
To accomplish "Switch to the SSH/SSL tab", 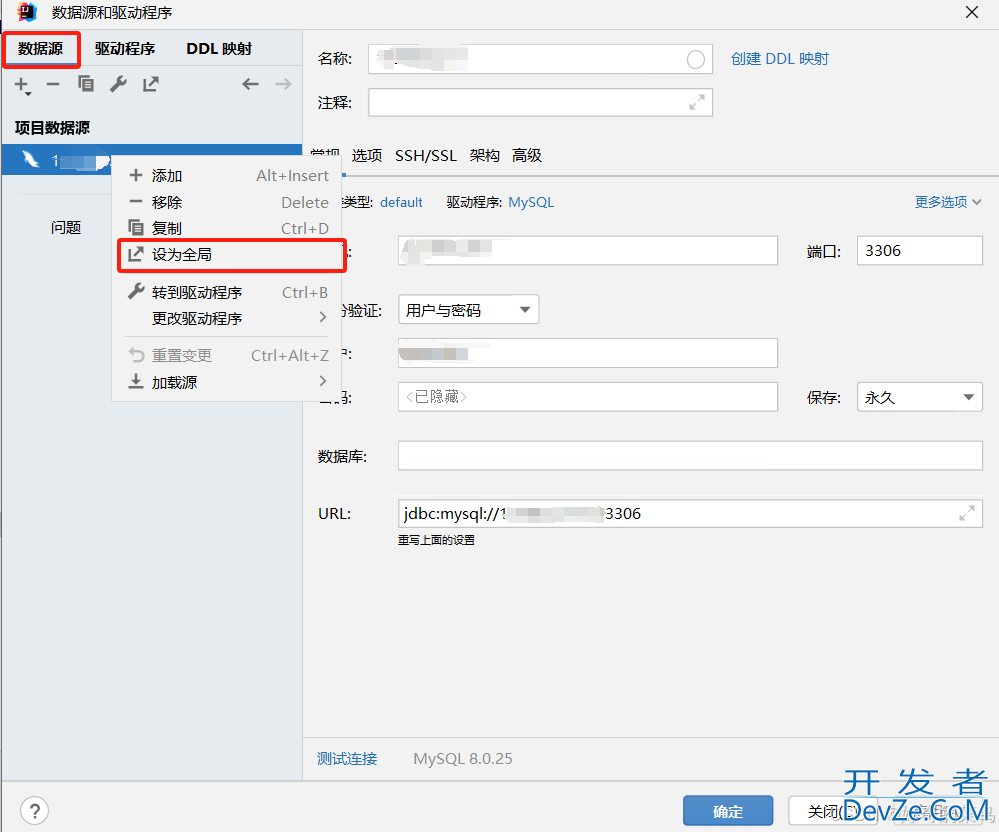I will 425,155.
